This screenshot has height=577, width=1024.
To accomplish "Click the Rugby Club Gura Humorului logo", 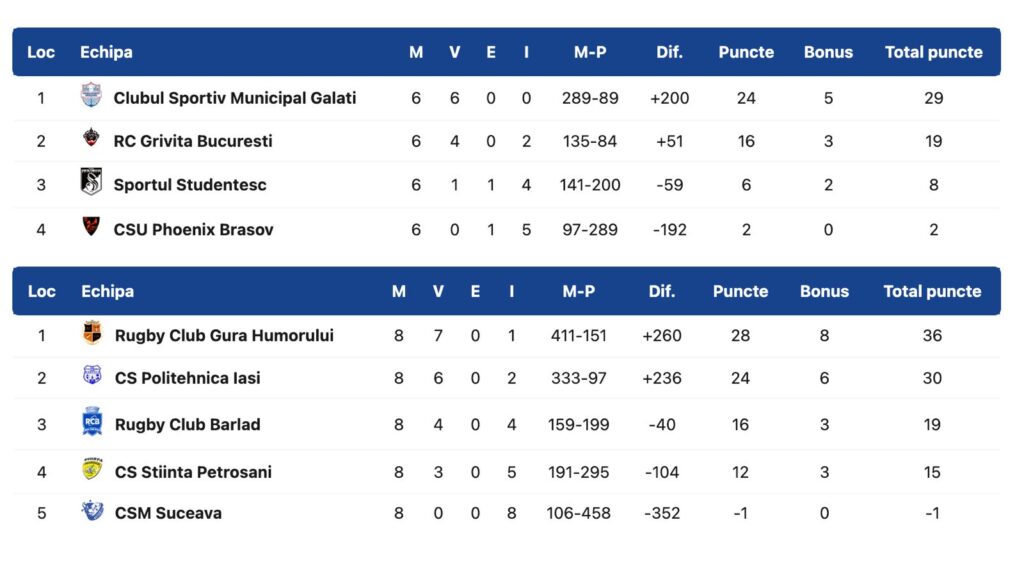I will pos(92,334).
